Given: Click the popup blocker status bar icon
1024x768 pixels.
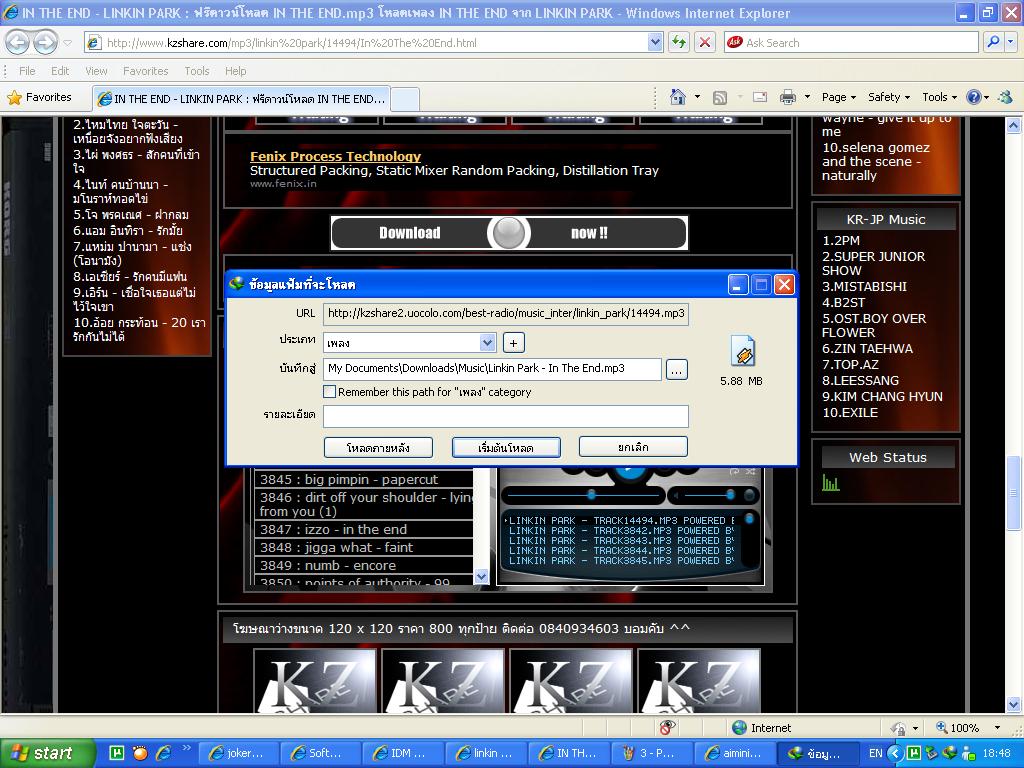Looking at the screenshot, I should [x=667, y=728].
